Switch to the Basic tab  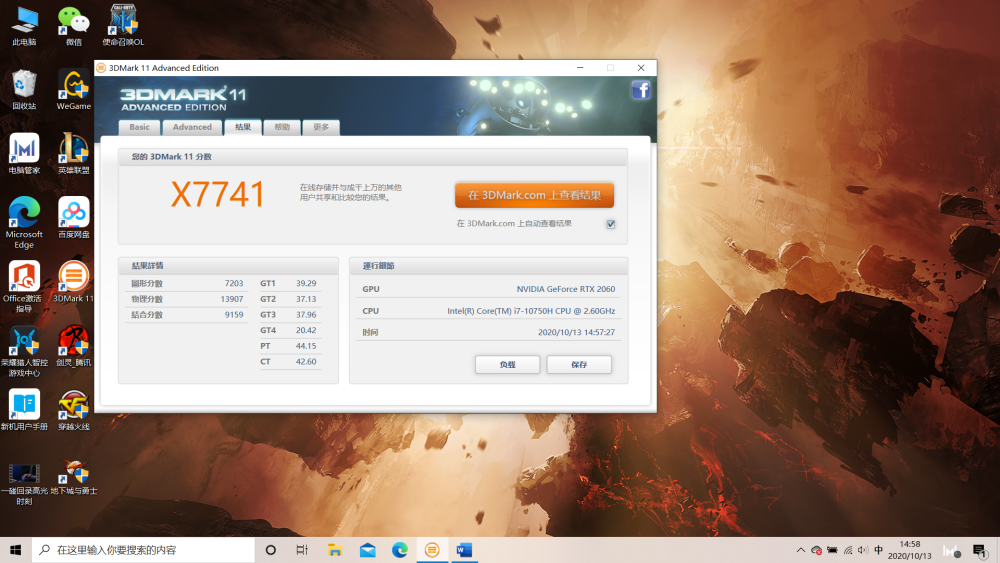tap(139, 127)
